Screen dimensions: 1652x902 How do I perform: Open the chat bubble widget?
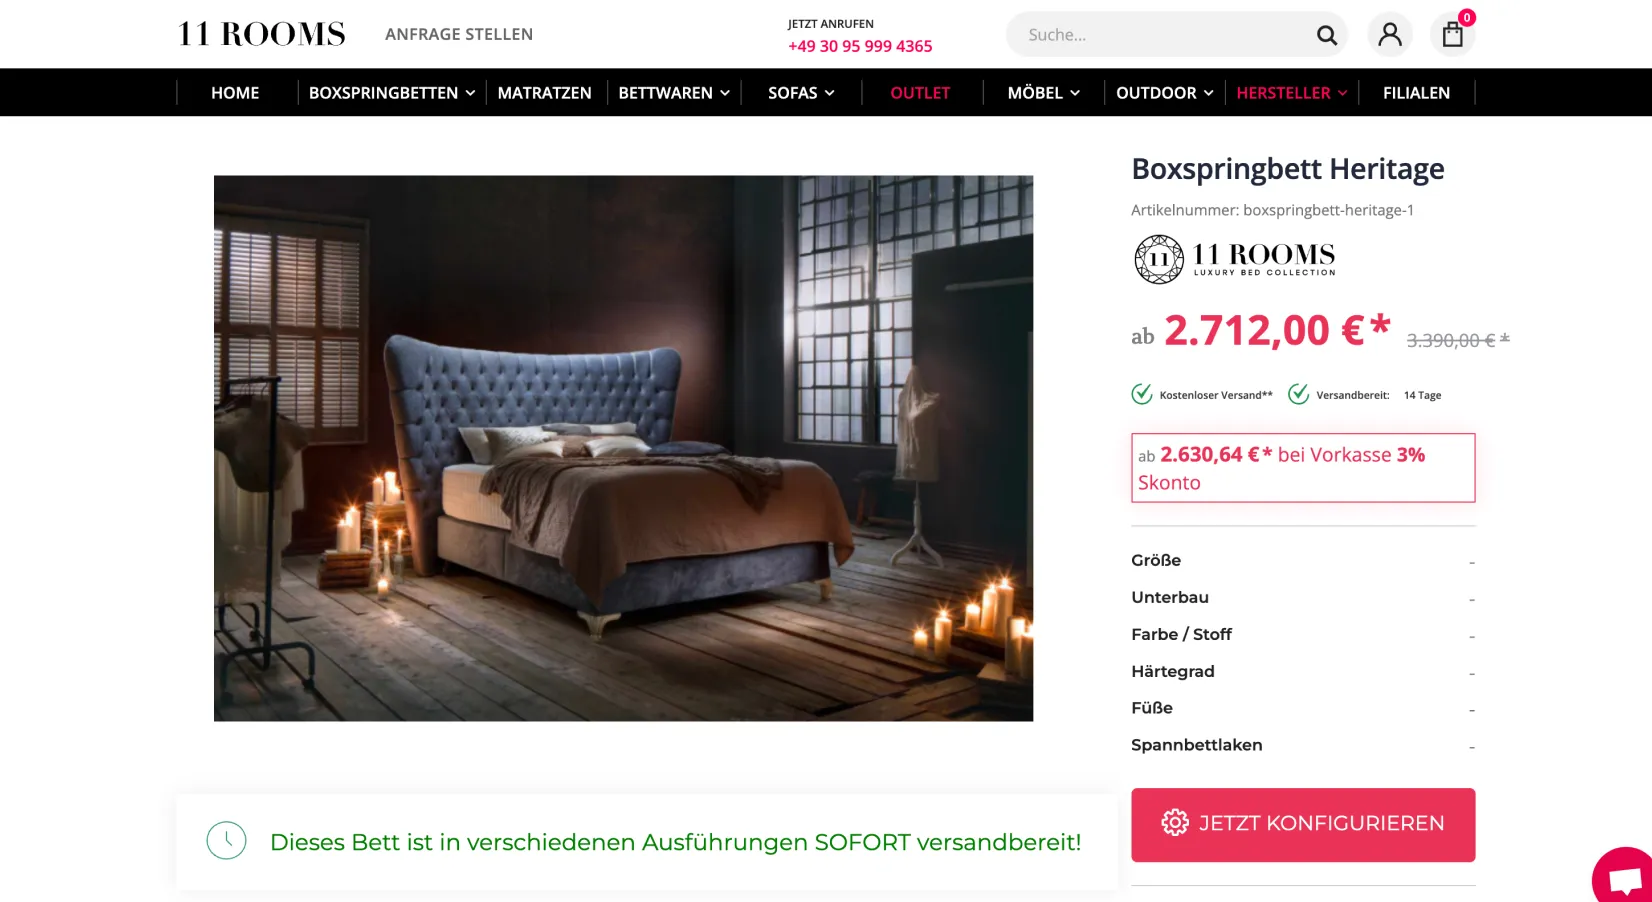1624,878
